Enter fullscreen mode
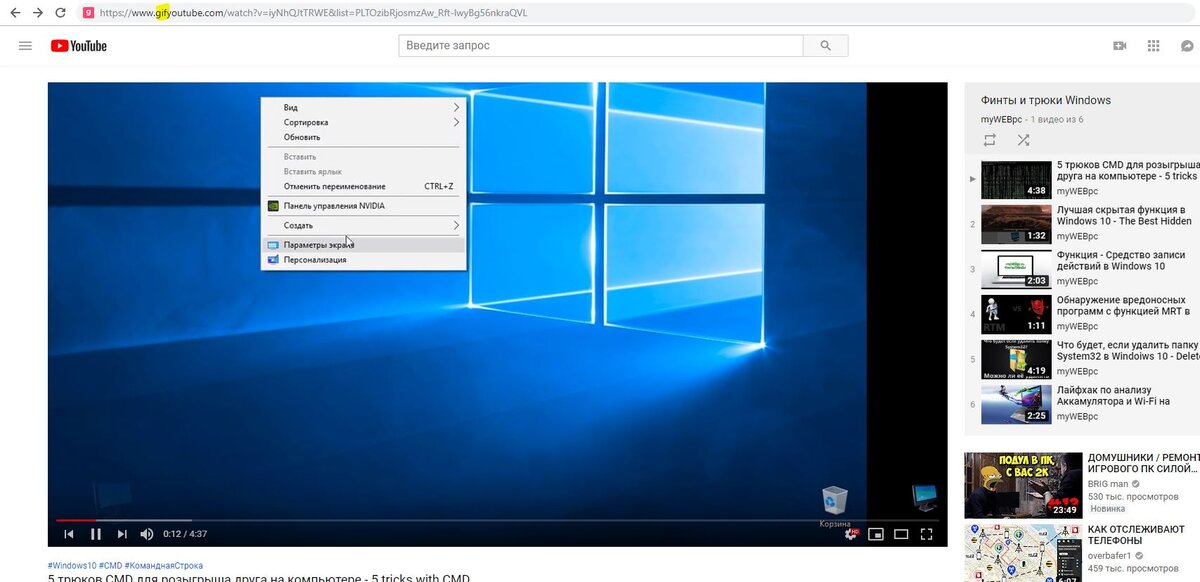 [x=927, y=534]
